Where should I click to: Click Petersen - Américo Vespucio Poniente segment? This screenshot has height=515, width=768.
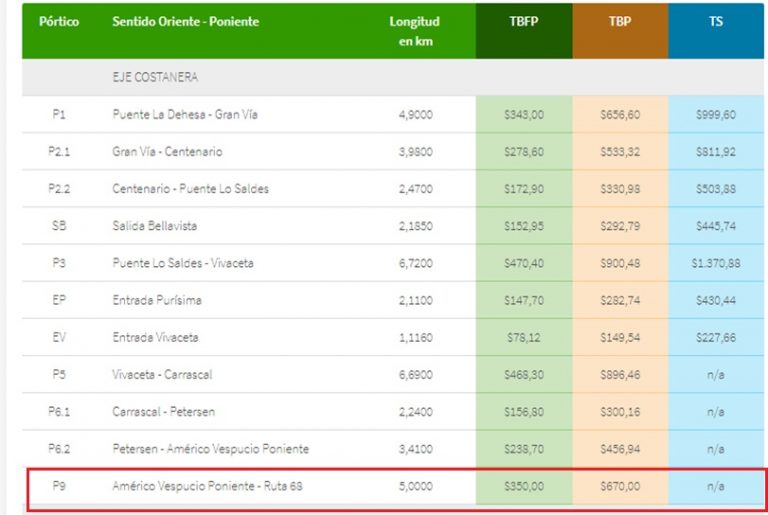(x=210, y=449)
